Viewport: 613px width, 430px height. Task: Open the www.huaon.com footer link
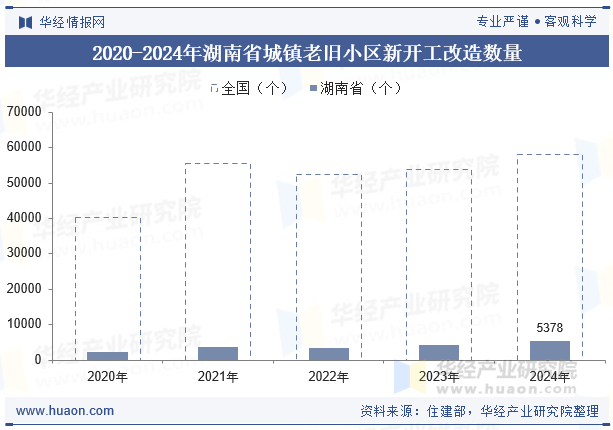click(65, 411)
